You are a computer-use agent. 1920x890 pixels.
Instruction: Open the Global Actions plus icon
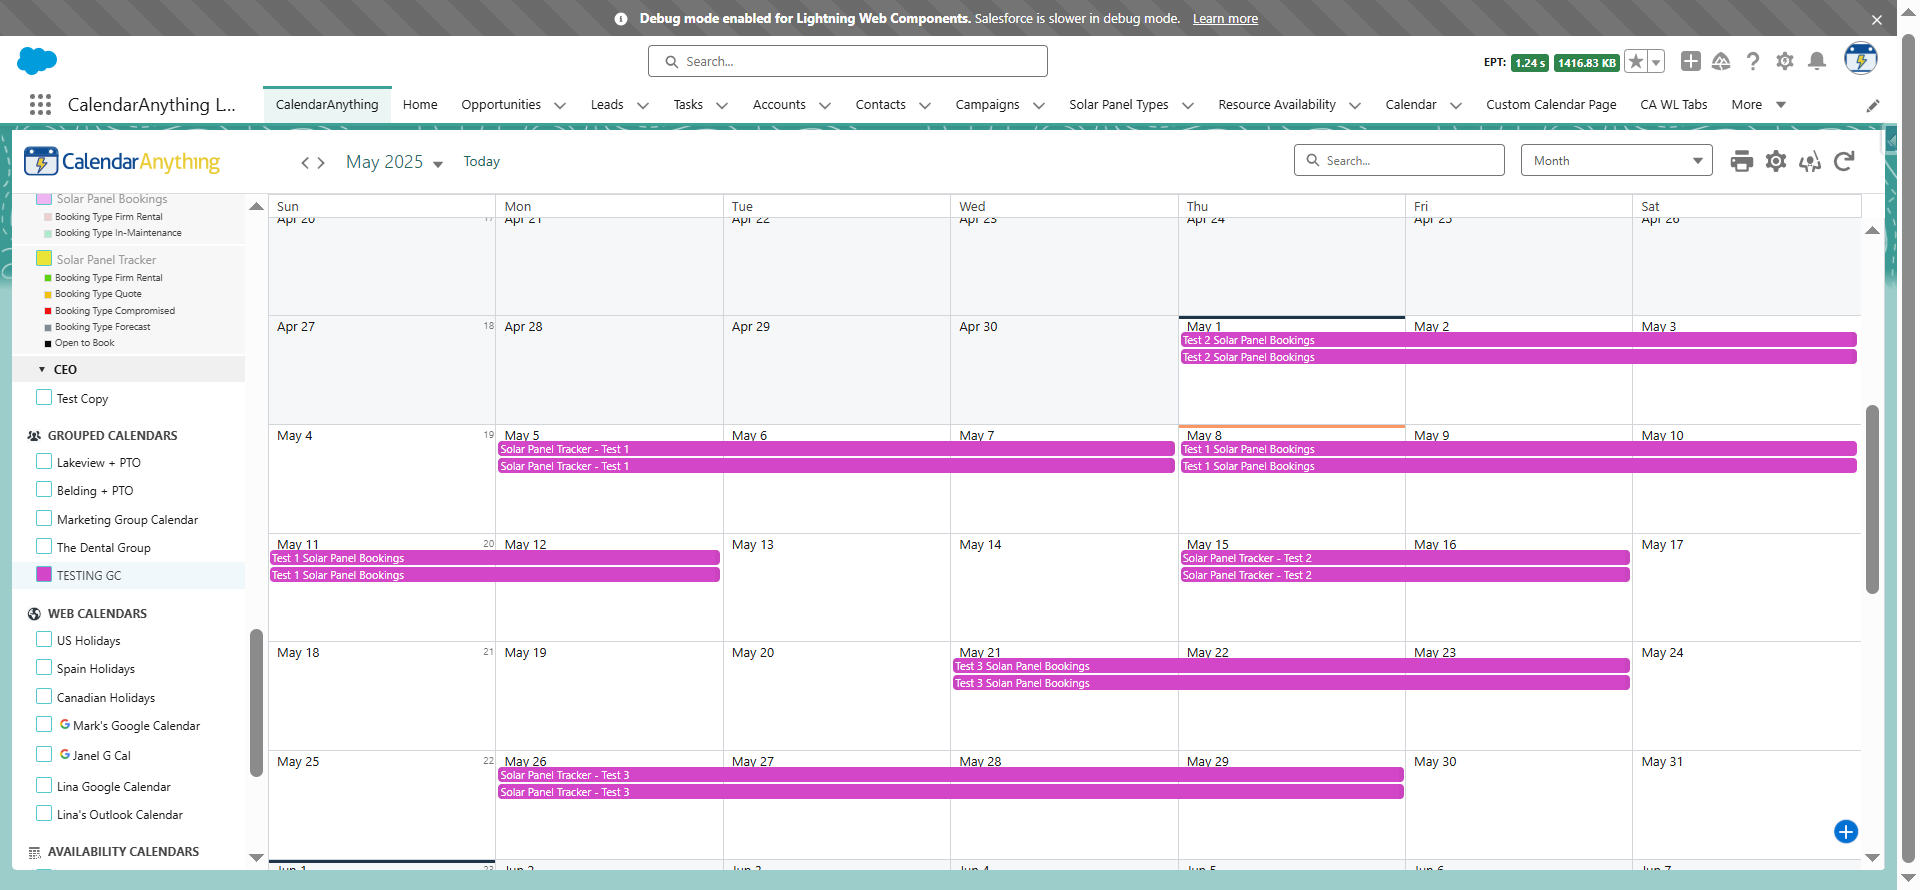tap(1691, 61)
